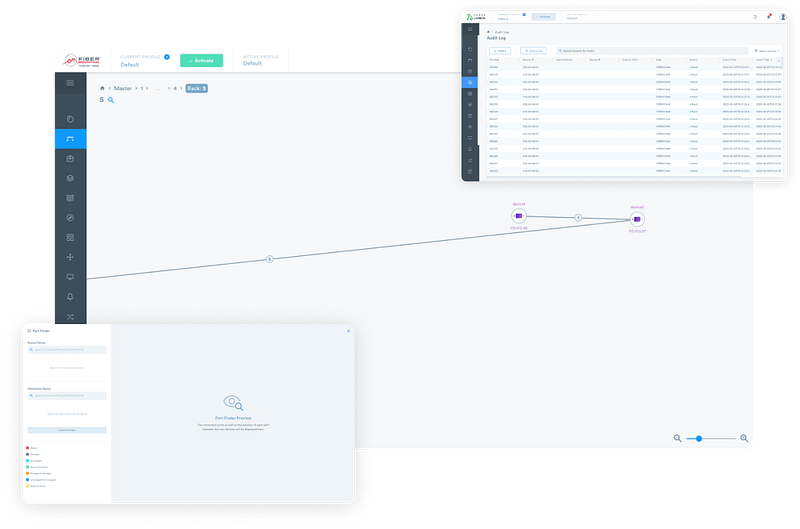Click the user avatar in Audit Log window
Image resolution: width=800 pixels, height=529 pixels.
(x=783, y=17)
